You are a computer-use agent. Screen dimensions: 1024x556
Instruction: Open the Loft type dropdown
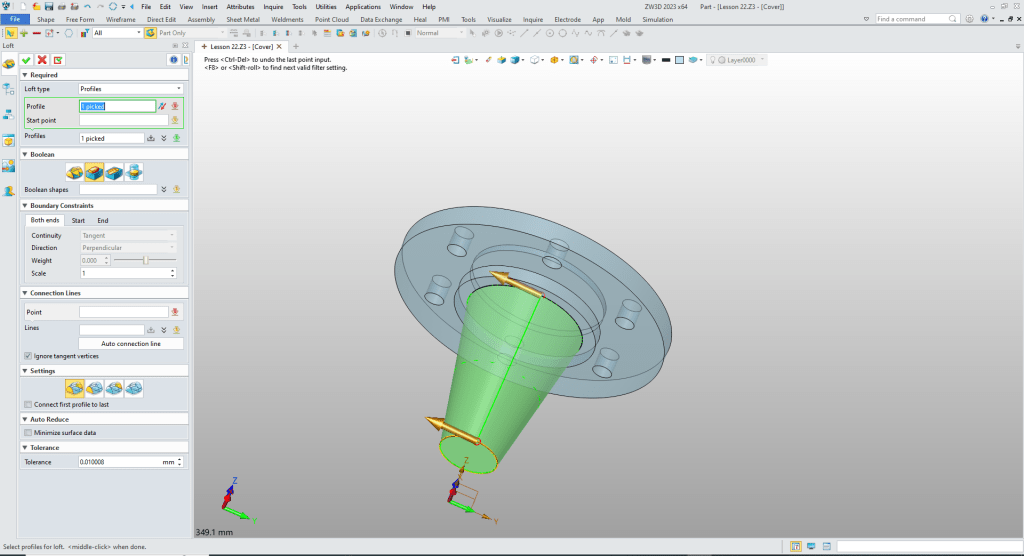(x=130, y=89)
